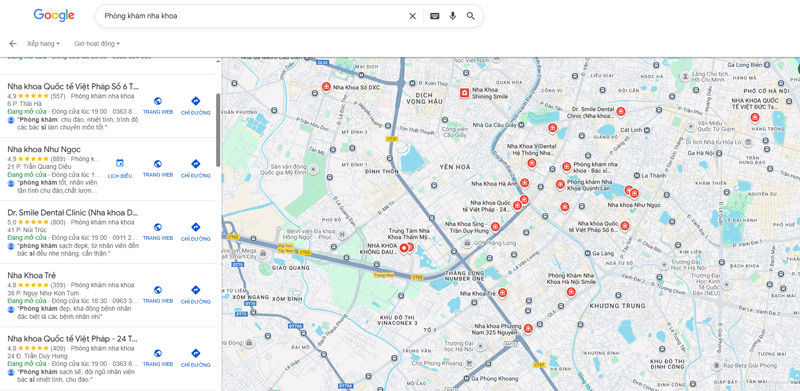This screenshot has width=800, height=391.
Task: Open Nha khoa Quốc tế Việt Pháp Số 6 listing title
Action: tap(73, 86)
